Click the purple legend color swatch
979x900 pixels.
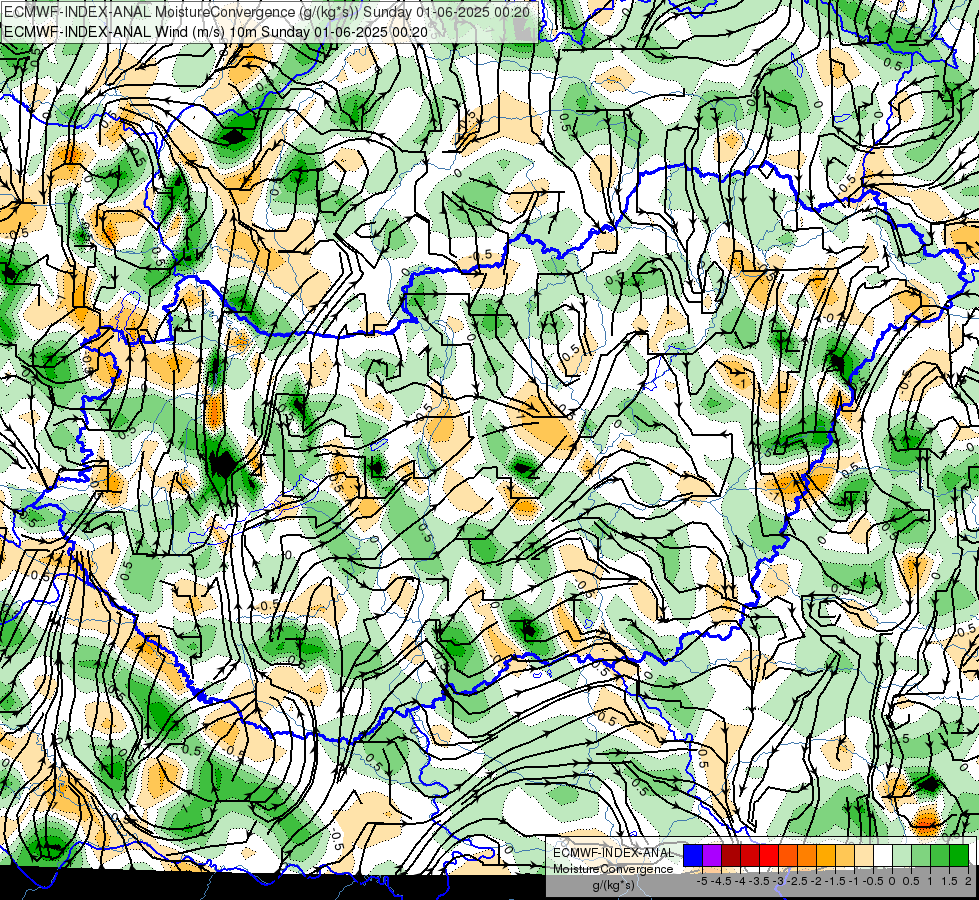pyautogui.click(x=712, y=856)
